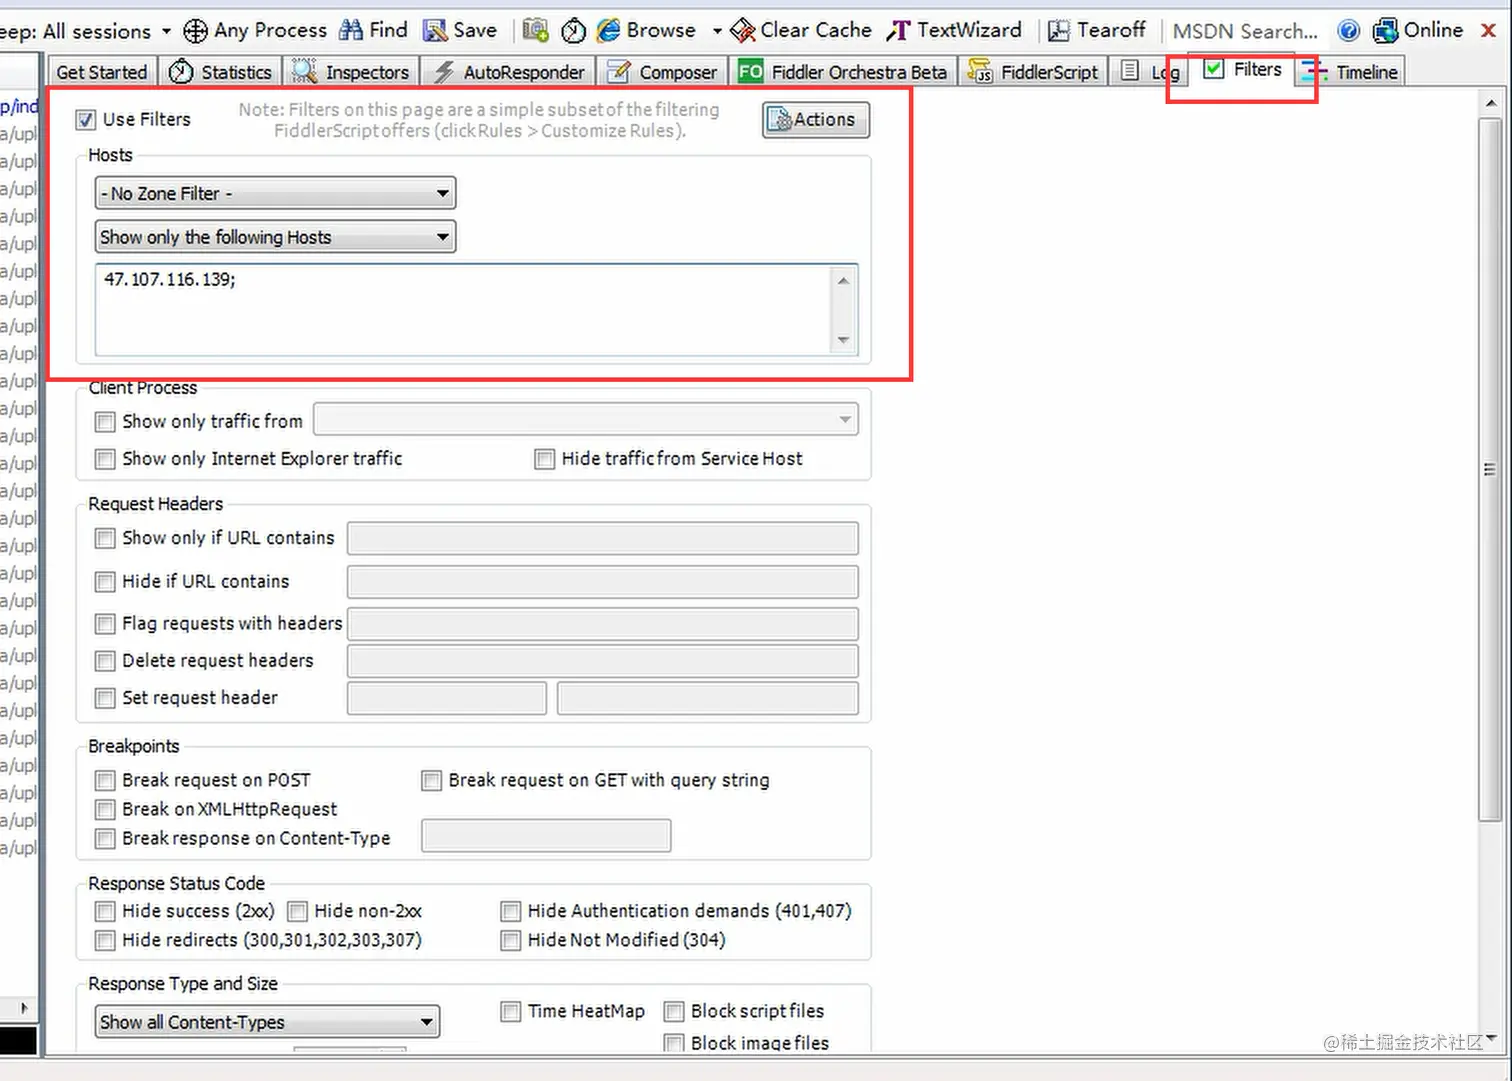The height and width of the screenshot is (1081, 1512).
Task: Open the Timeline tab
Action: (x=1351, y=72)
